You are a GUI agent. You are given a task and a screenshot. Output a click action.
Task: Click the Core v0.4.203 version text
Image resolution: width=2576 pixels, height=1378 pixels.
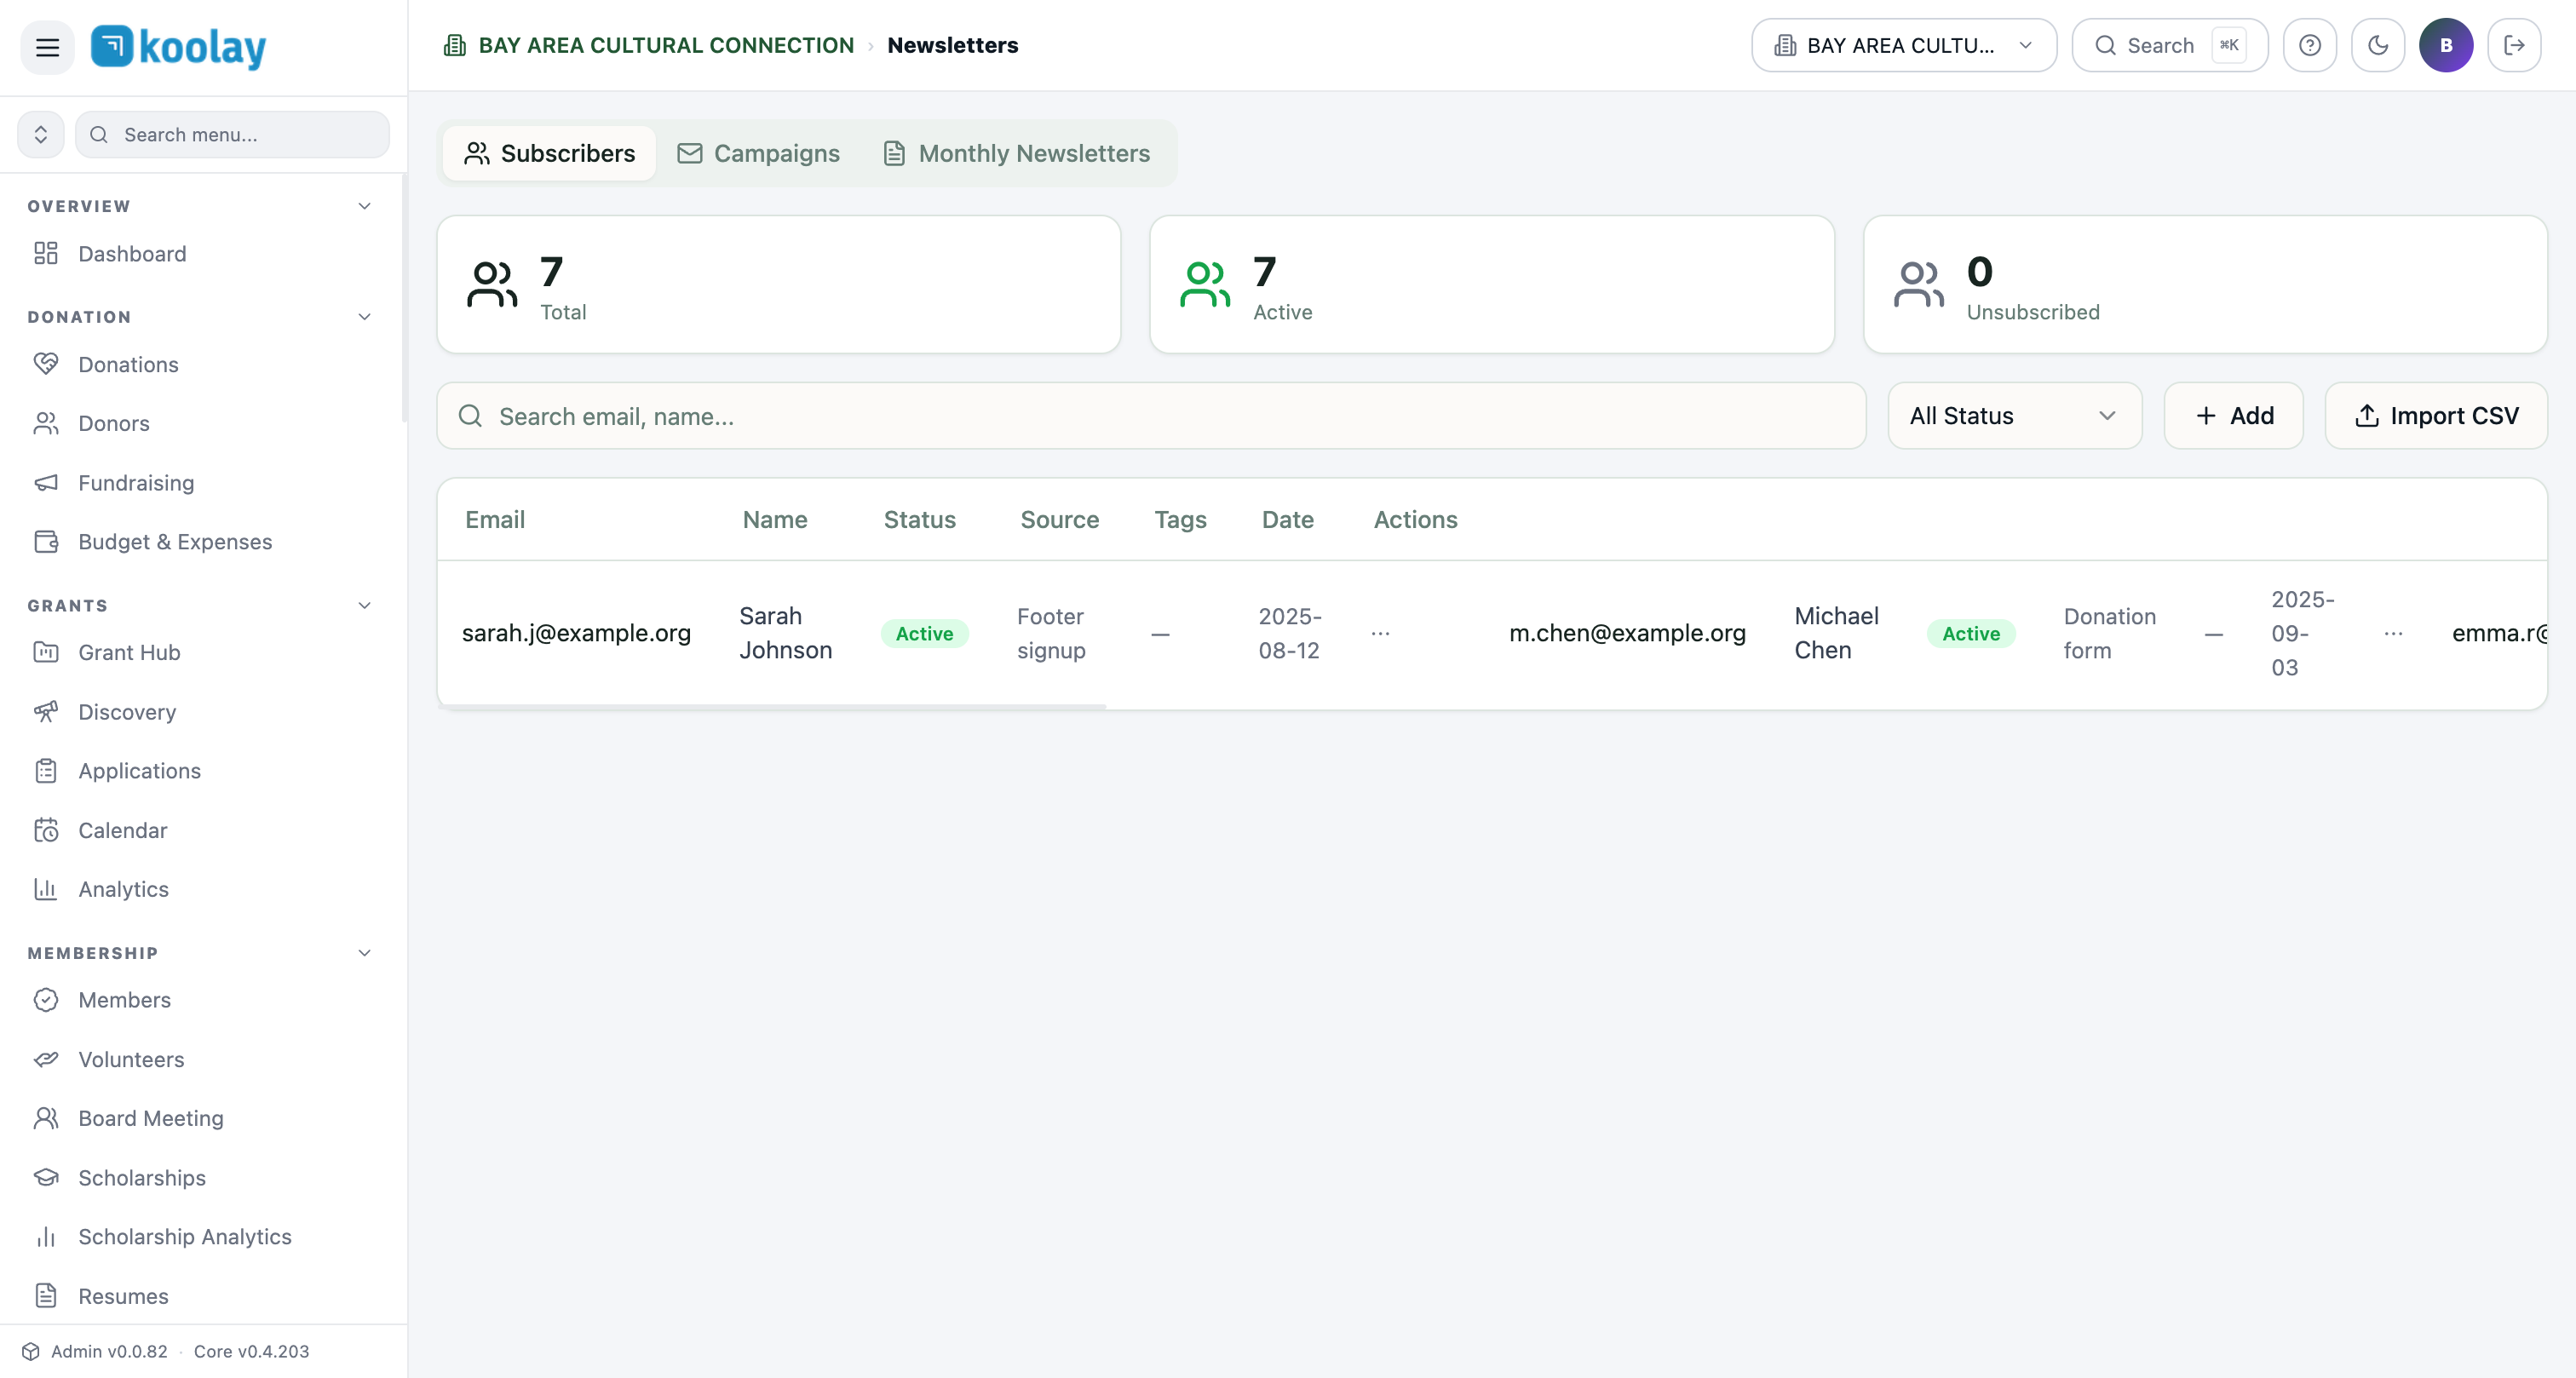tap(251, 1352)
